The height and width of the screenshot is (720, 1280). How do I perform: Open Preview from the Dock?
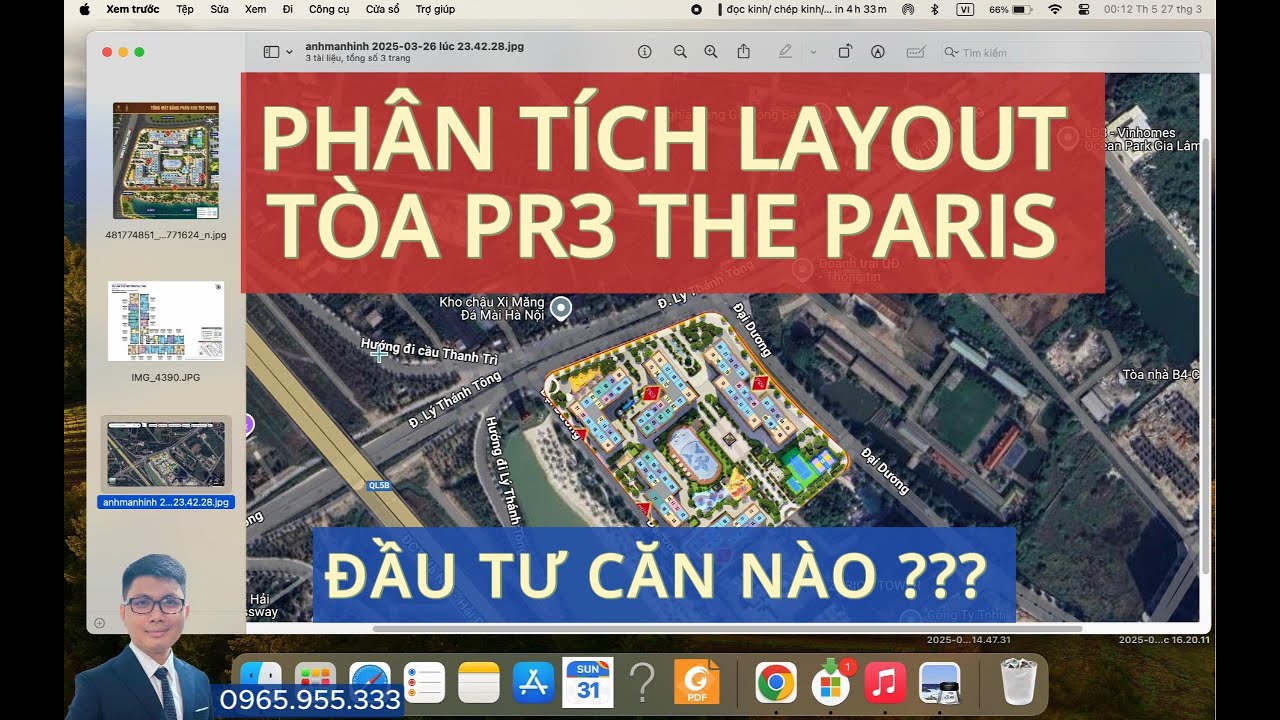click(940, 683)
